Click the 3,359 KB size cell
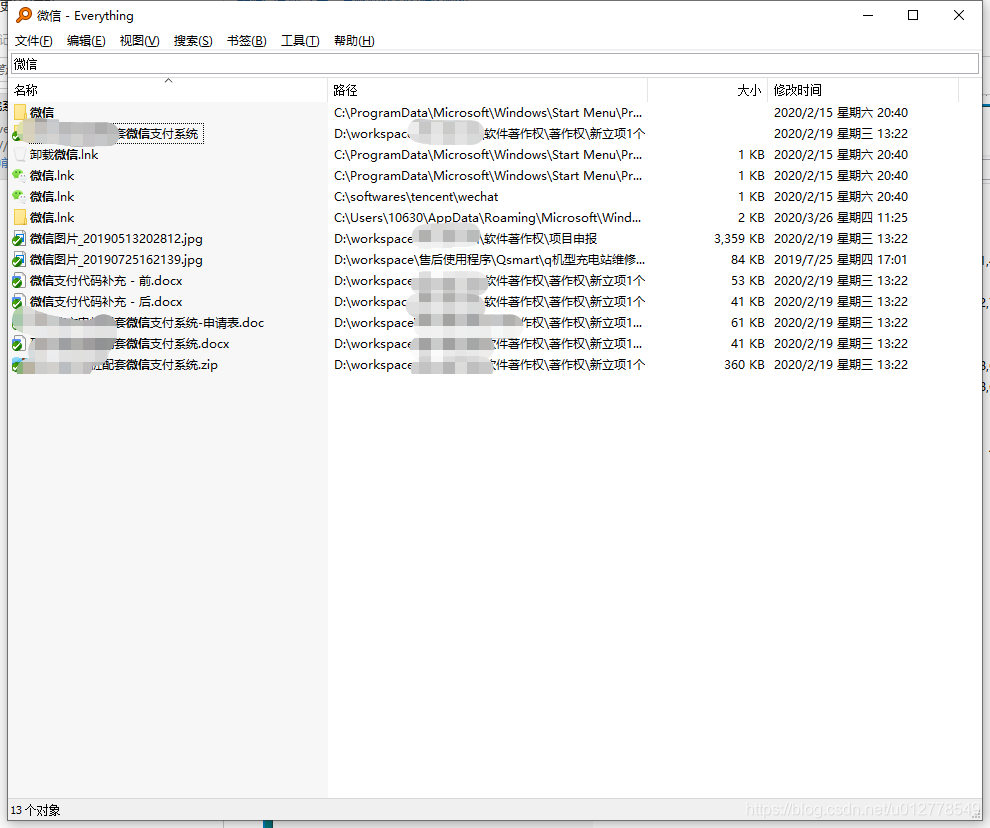990x828 pixels. 739,239
